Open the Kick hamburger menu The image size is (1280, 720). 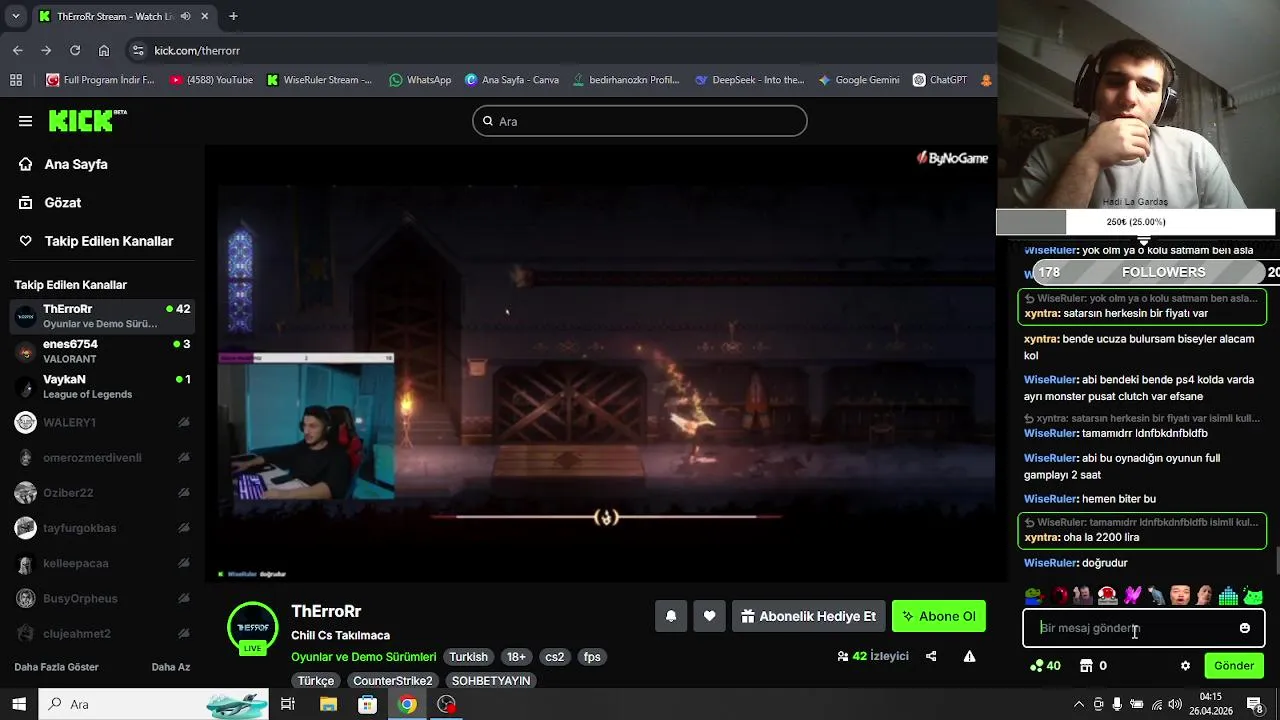click(x=25, y=121)
